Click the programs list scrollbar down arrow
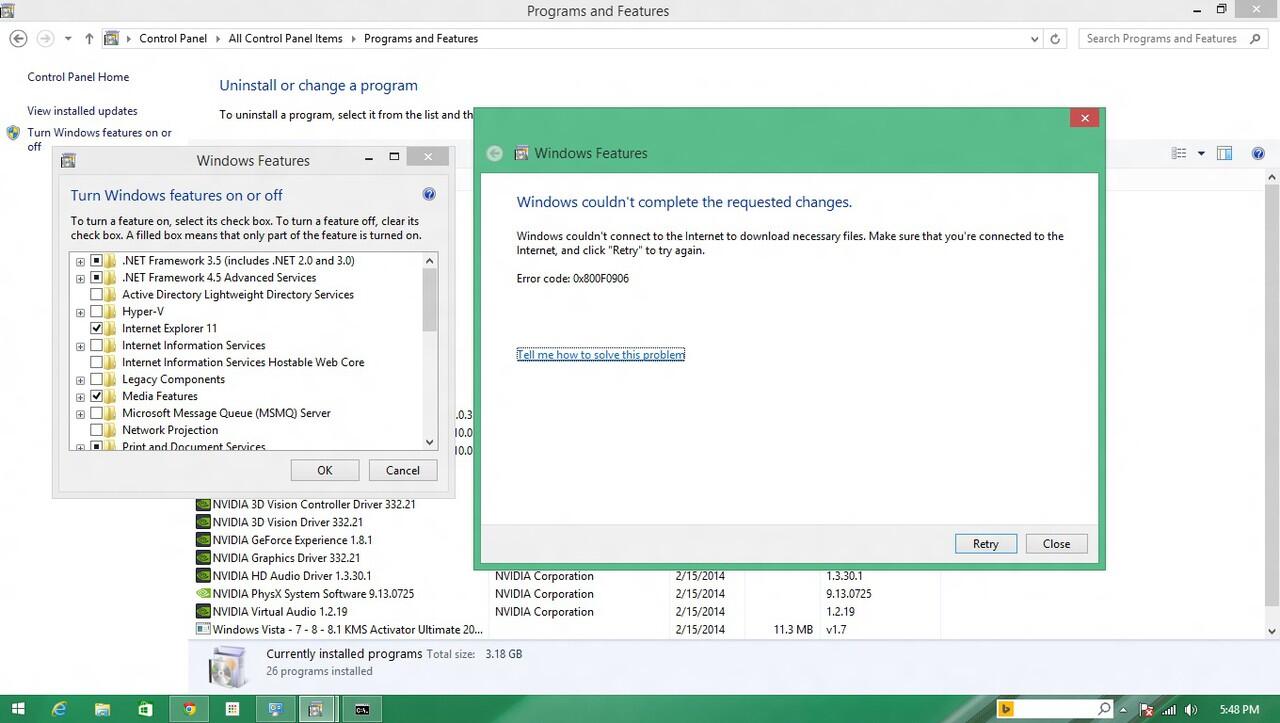Screen dimensions: 1280x723 [1272, 631]
